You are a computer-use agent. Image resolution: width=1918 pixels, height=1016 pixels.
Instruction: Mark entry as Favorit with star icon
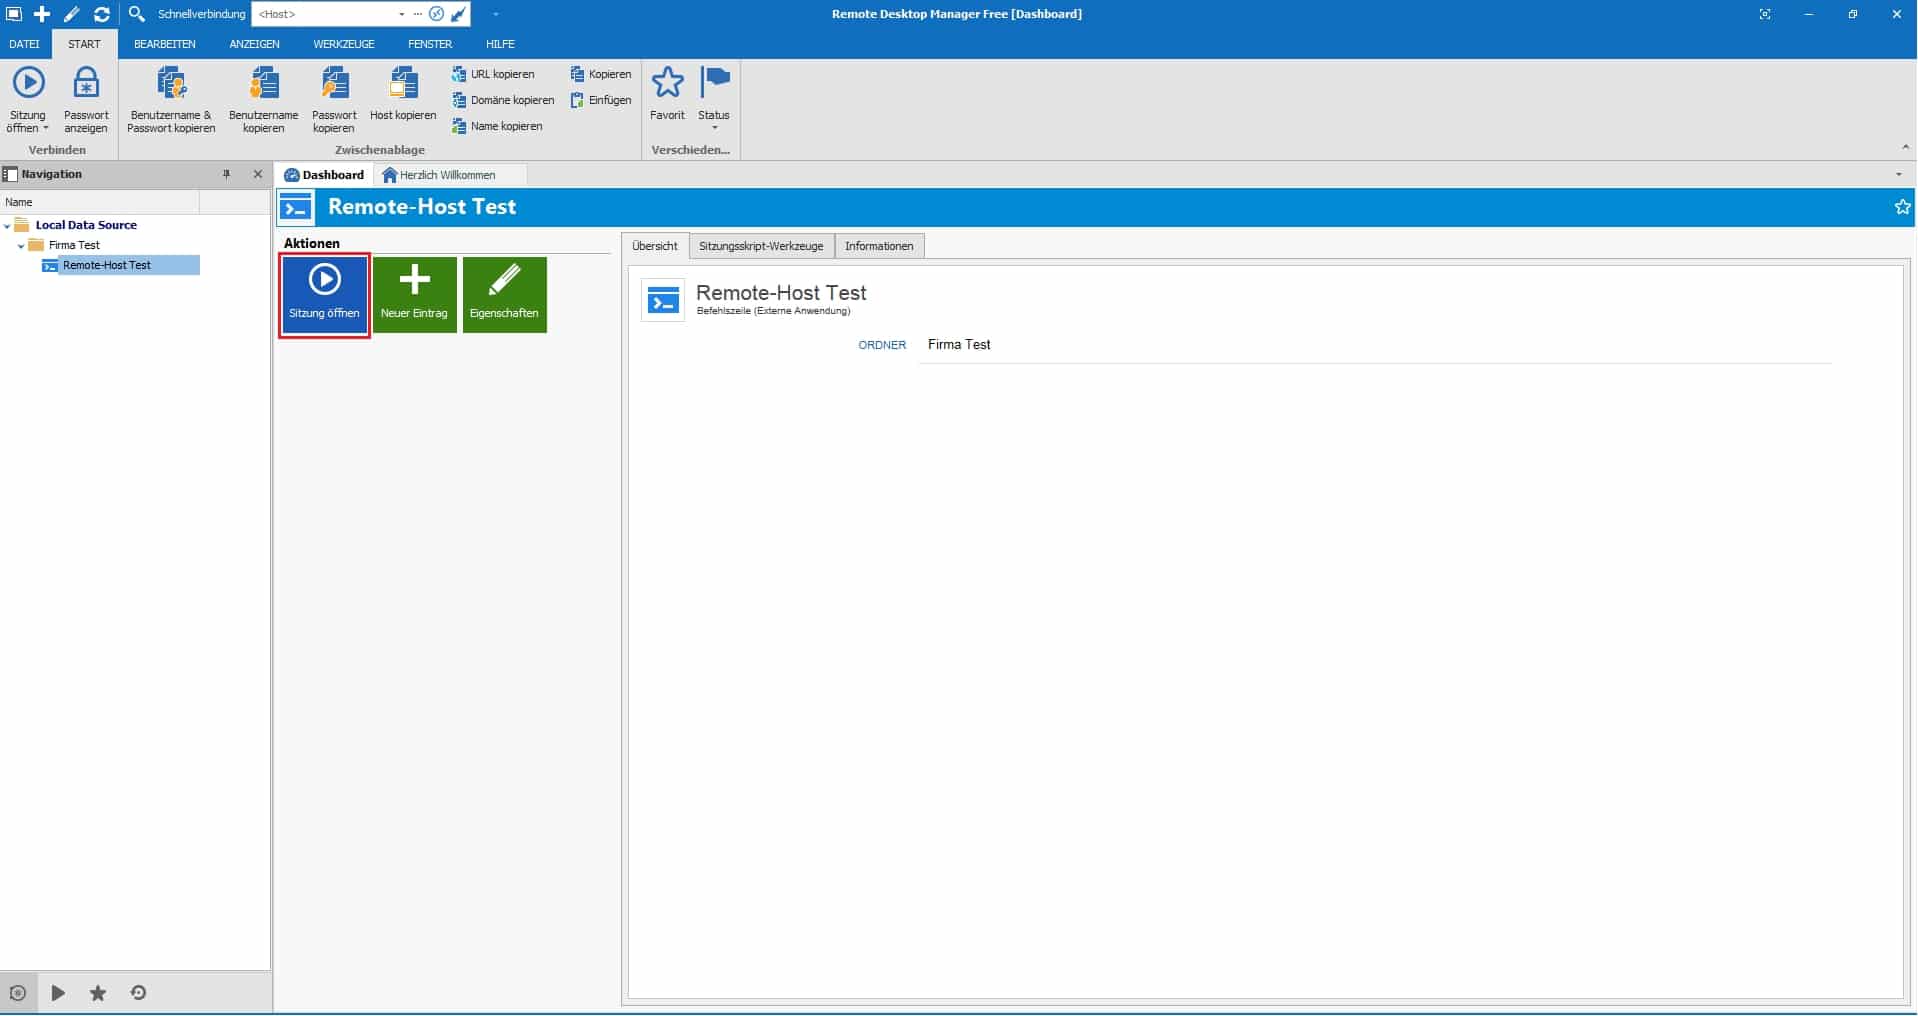(x=667, y=84)
